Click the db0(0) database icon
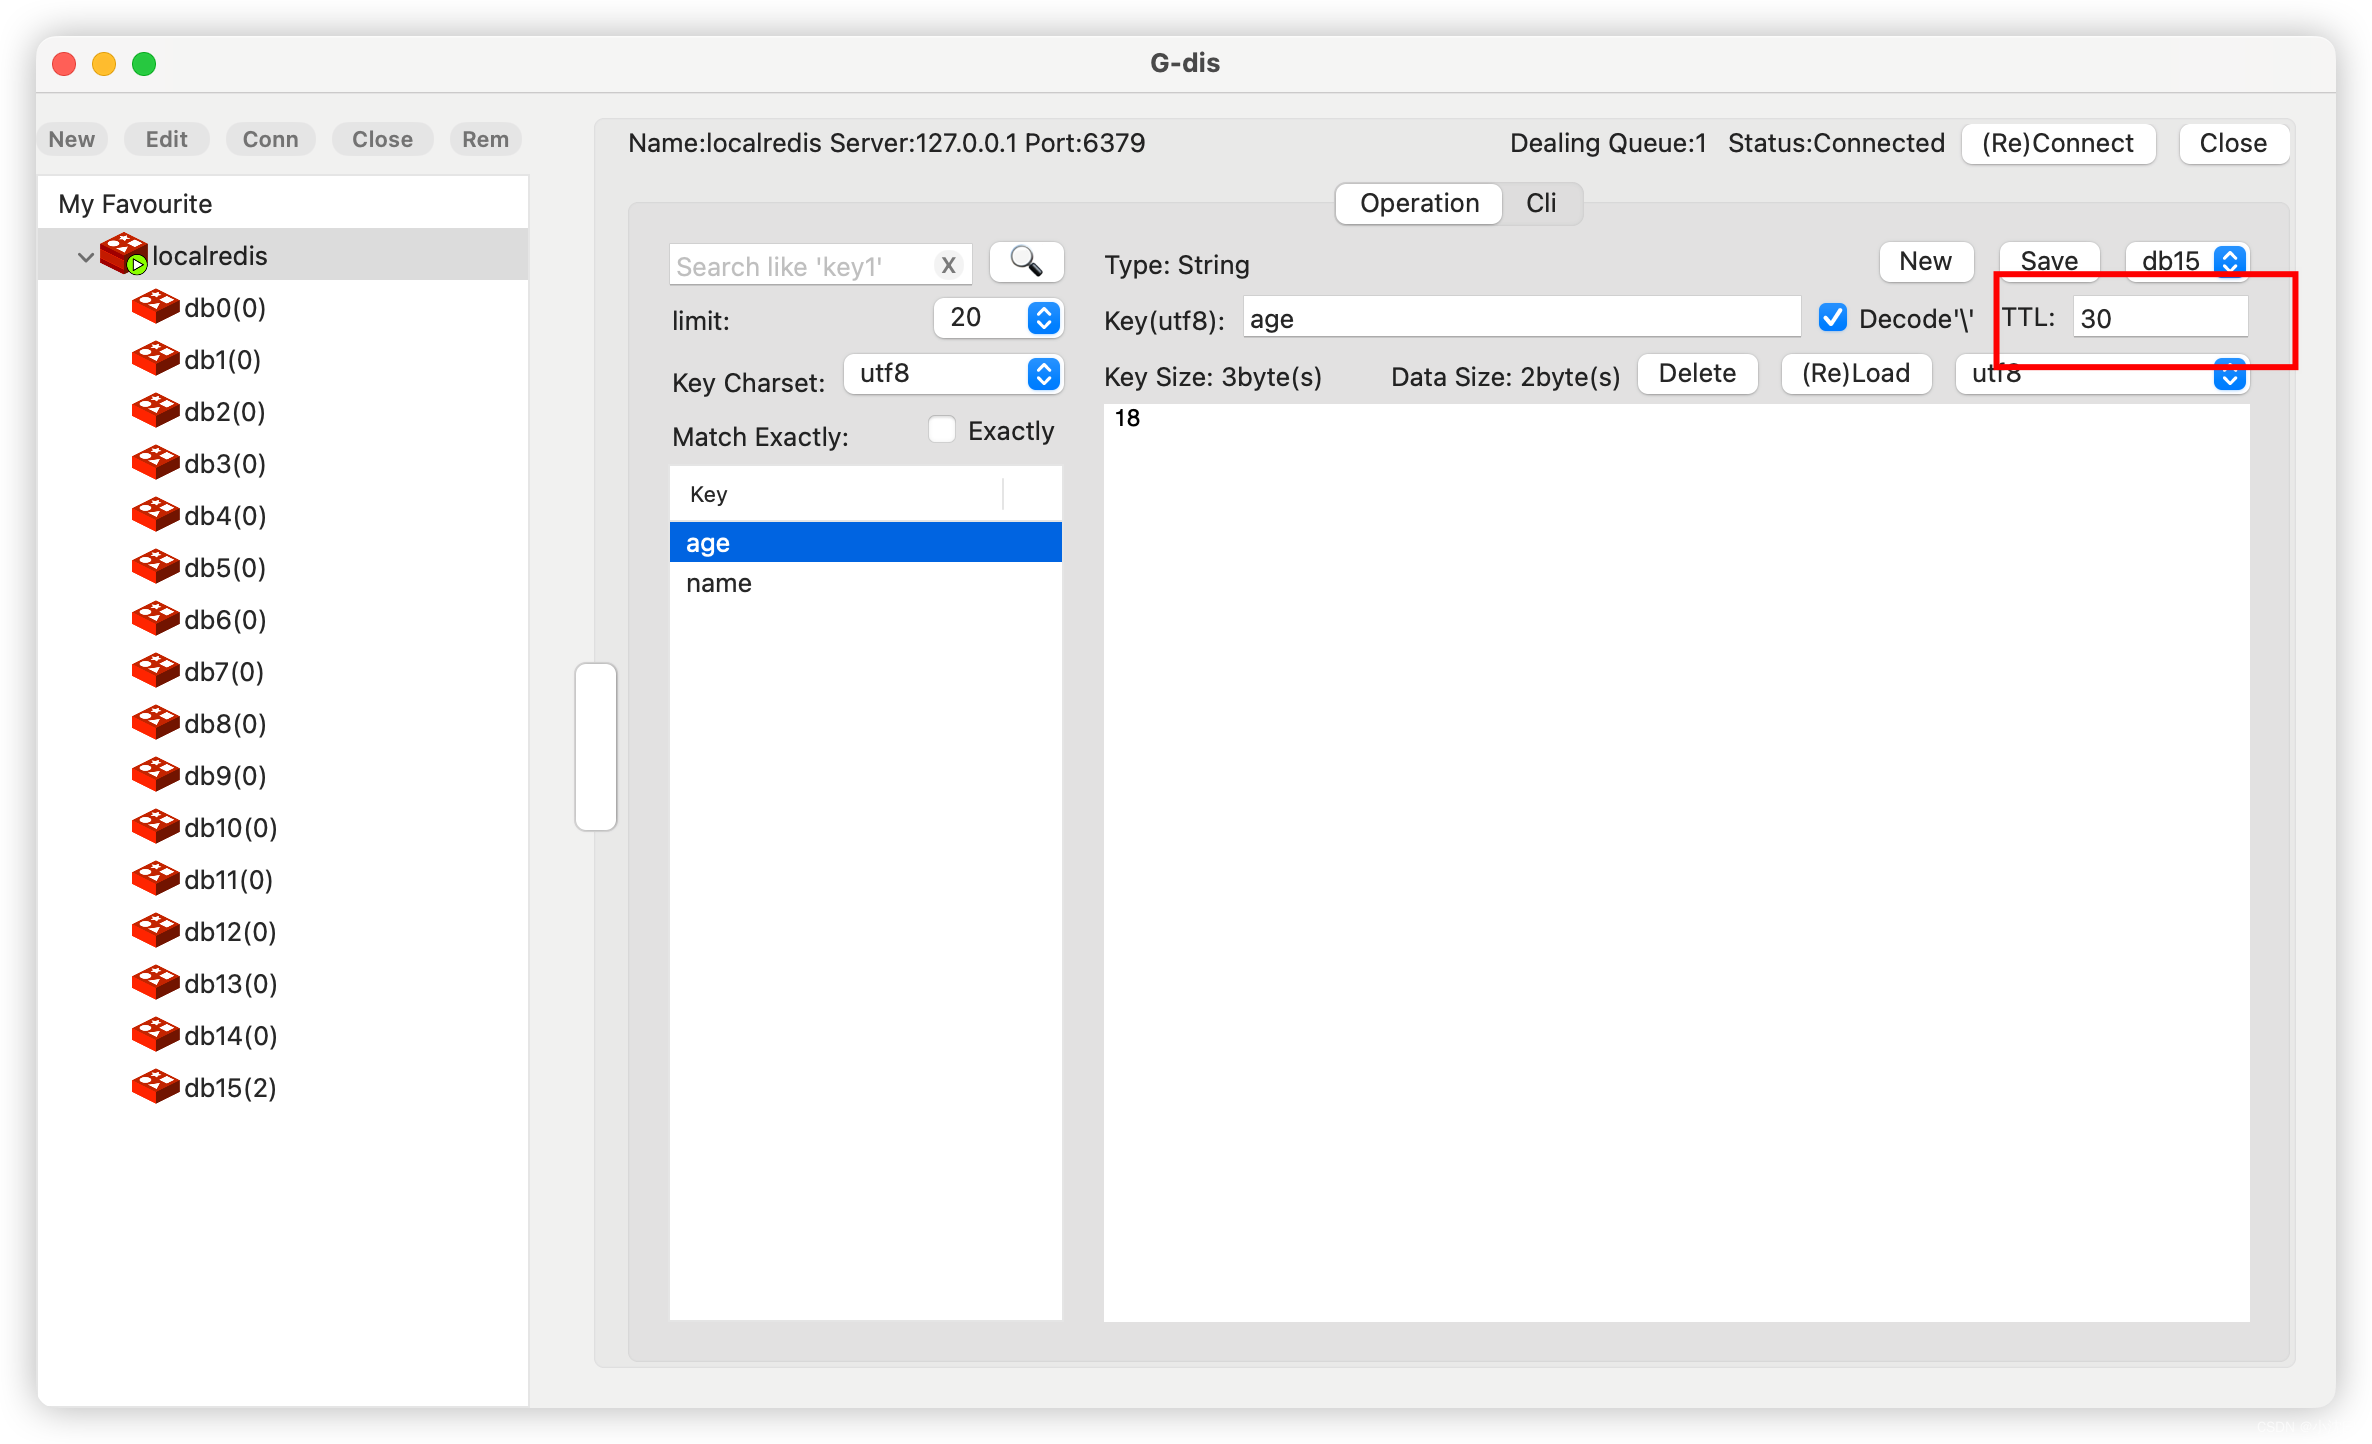 (x=155, y=306)
